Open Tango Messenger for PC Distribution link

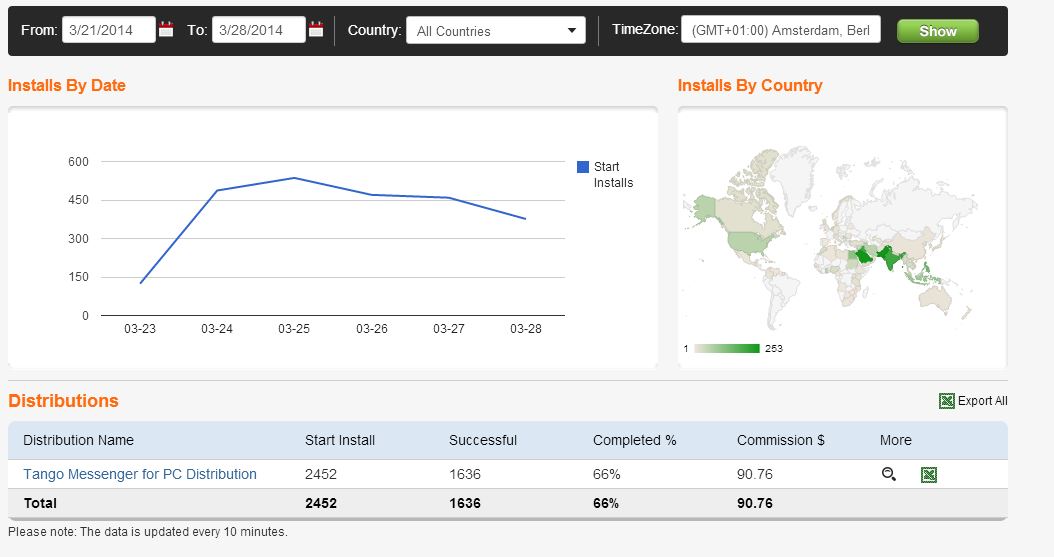click(140, 474)
